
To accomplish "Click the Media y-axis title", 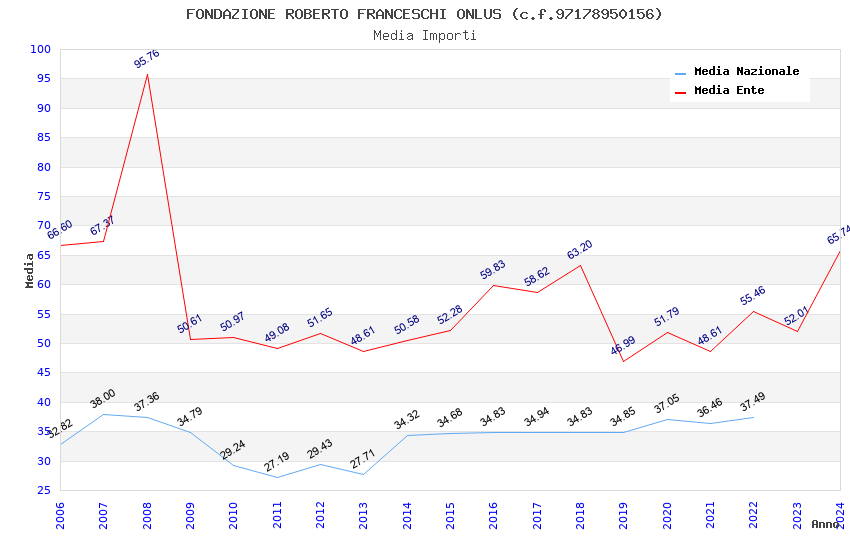I will pyautogui.click(x=29, y=270).
